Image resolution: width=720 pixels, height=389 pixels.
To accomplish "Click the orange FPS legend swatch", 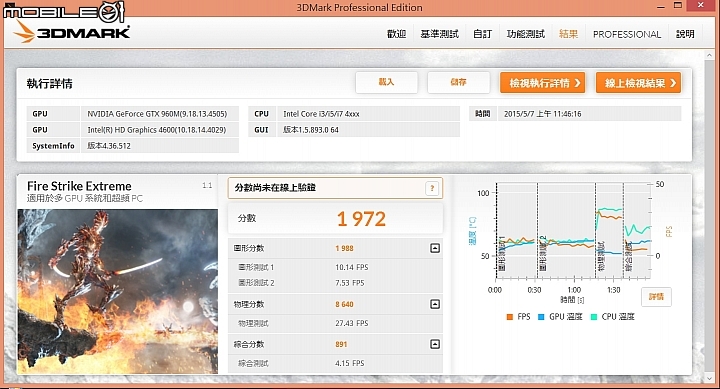I will [x=509, y=317].
